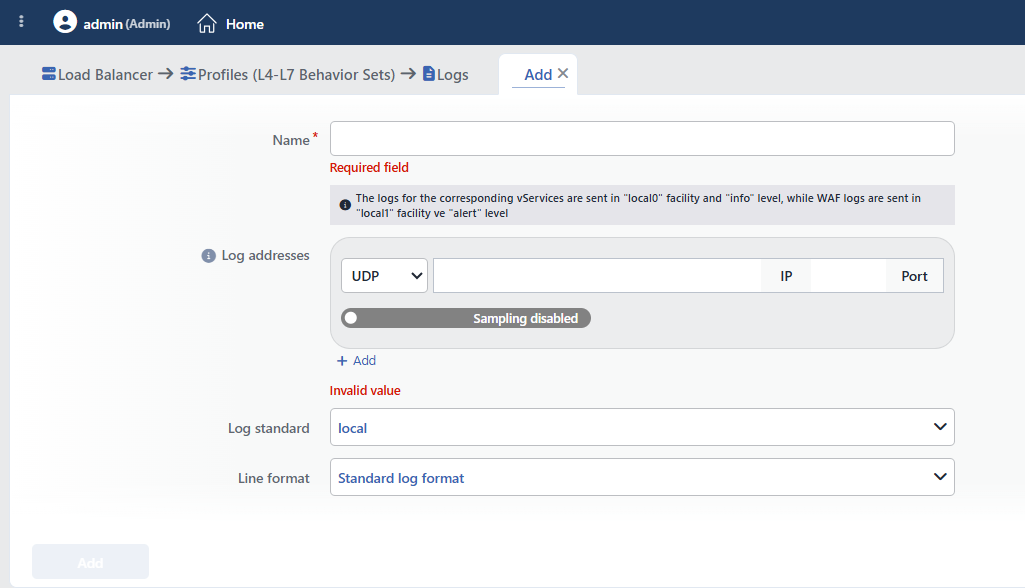Select the Add tab
1025x588 pixels.
point(538,75)
